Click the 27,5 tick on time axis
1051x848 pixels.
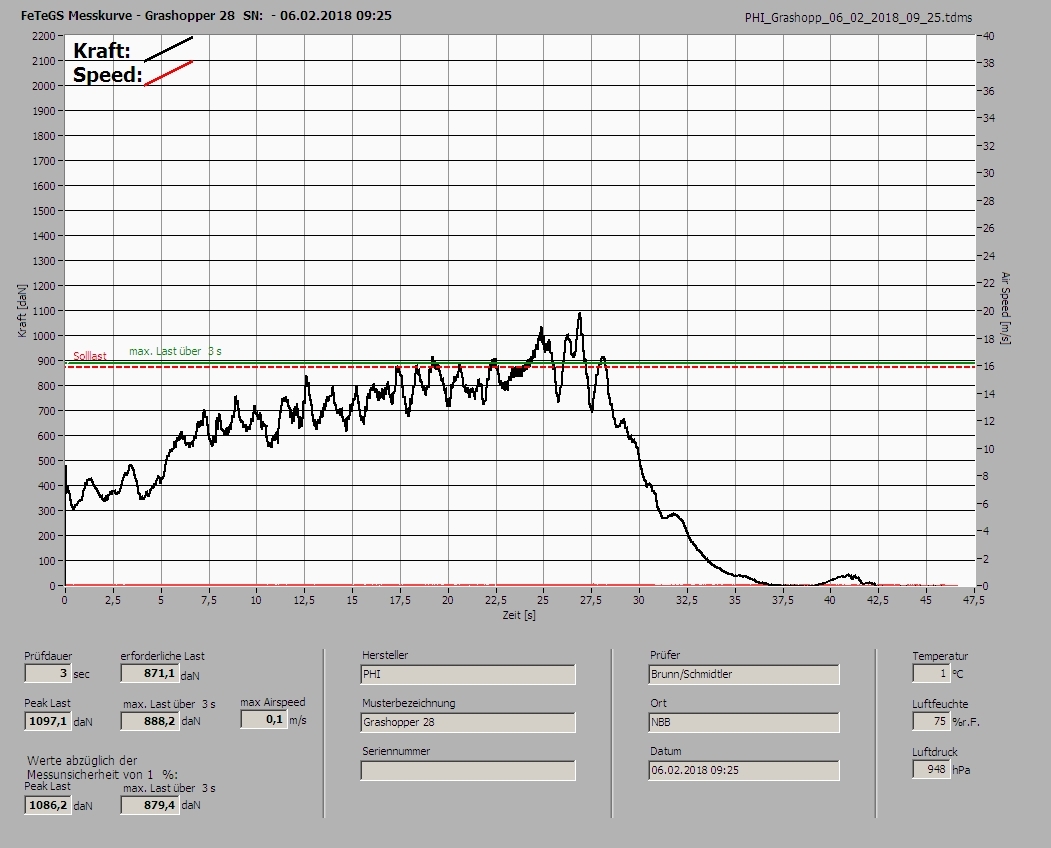[x=591, y=600]
